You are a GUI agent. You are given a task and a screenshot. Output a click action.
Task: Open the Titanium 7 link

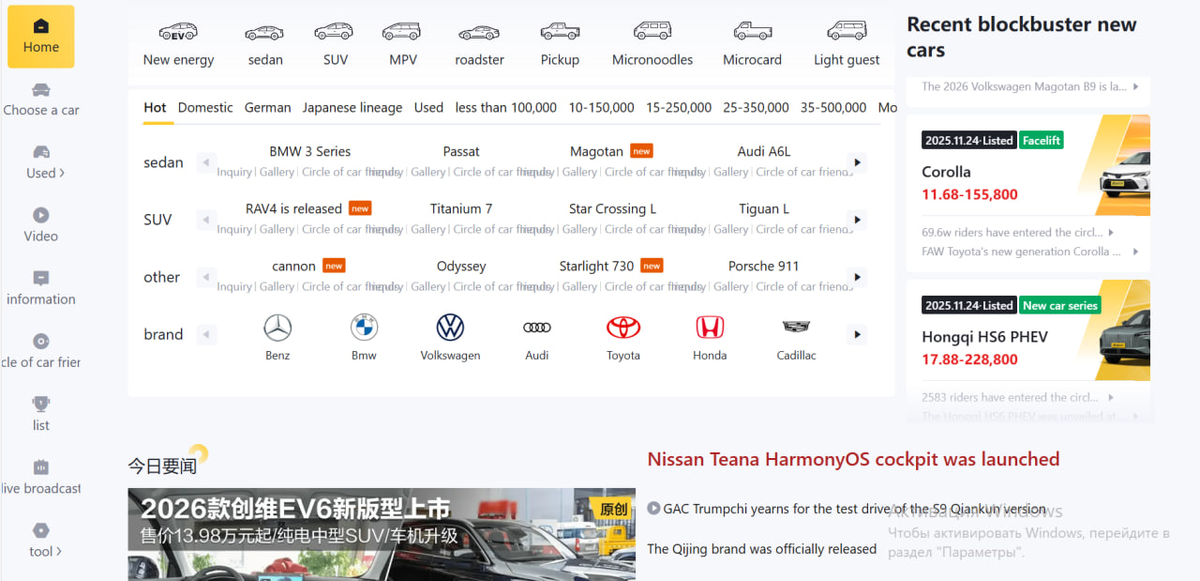pyautogui.click(x=461, y=209)
